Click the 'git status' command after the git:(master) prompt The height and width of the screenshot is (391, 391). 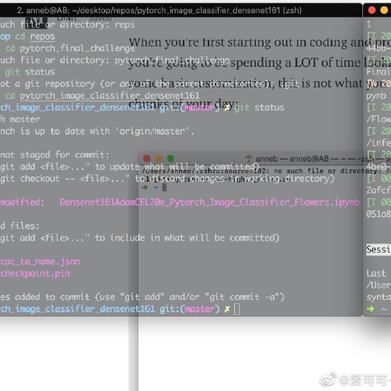259,108
